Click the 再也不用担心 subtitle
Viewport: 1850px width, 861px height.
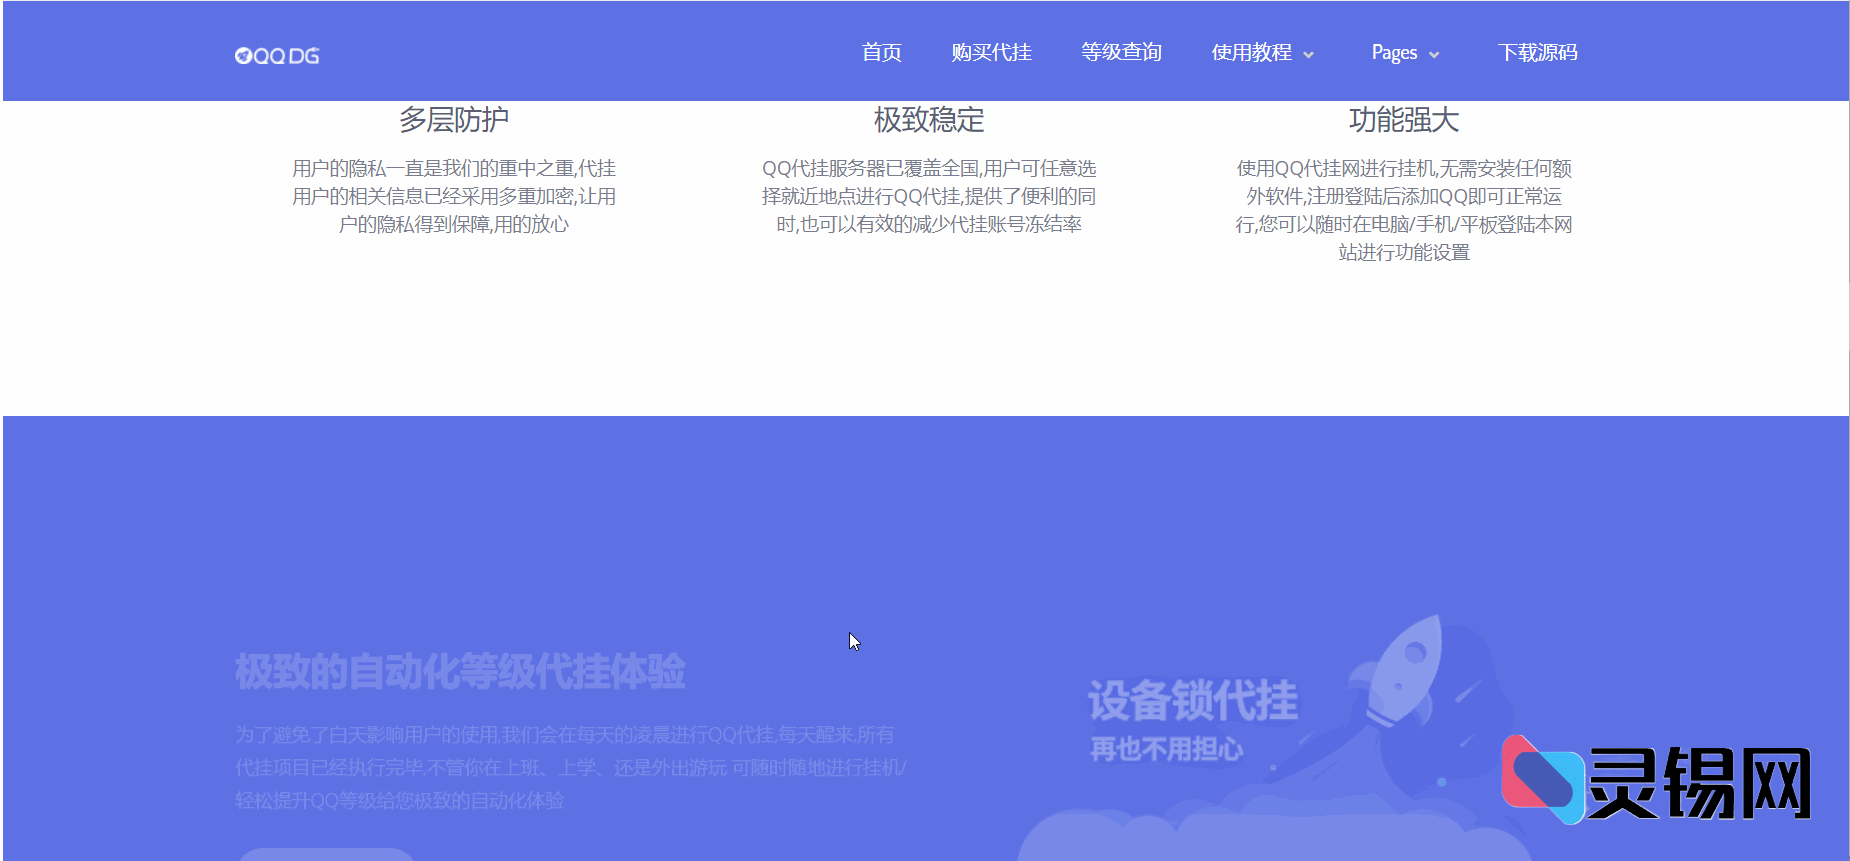[1166, 749]
